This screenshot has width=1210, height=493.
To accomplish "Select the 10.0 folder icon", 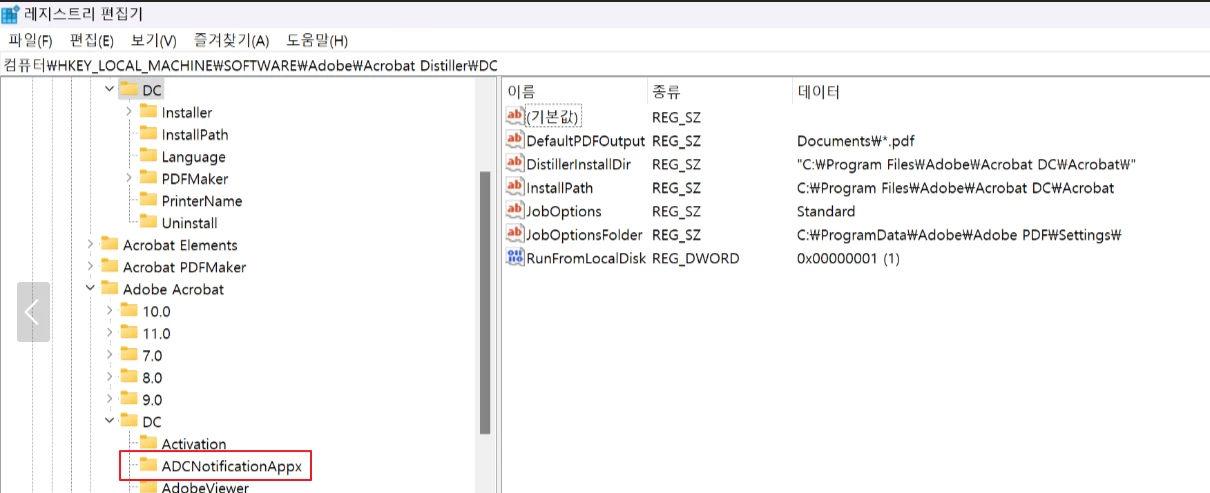I will (x=129, y=309).
